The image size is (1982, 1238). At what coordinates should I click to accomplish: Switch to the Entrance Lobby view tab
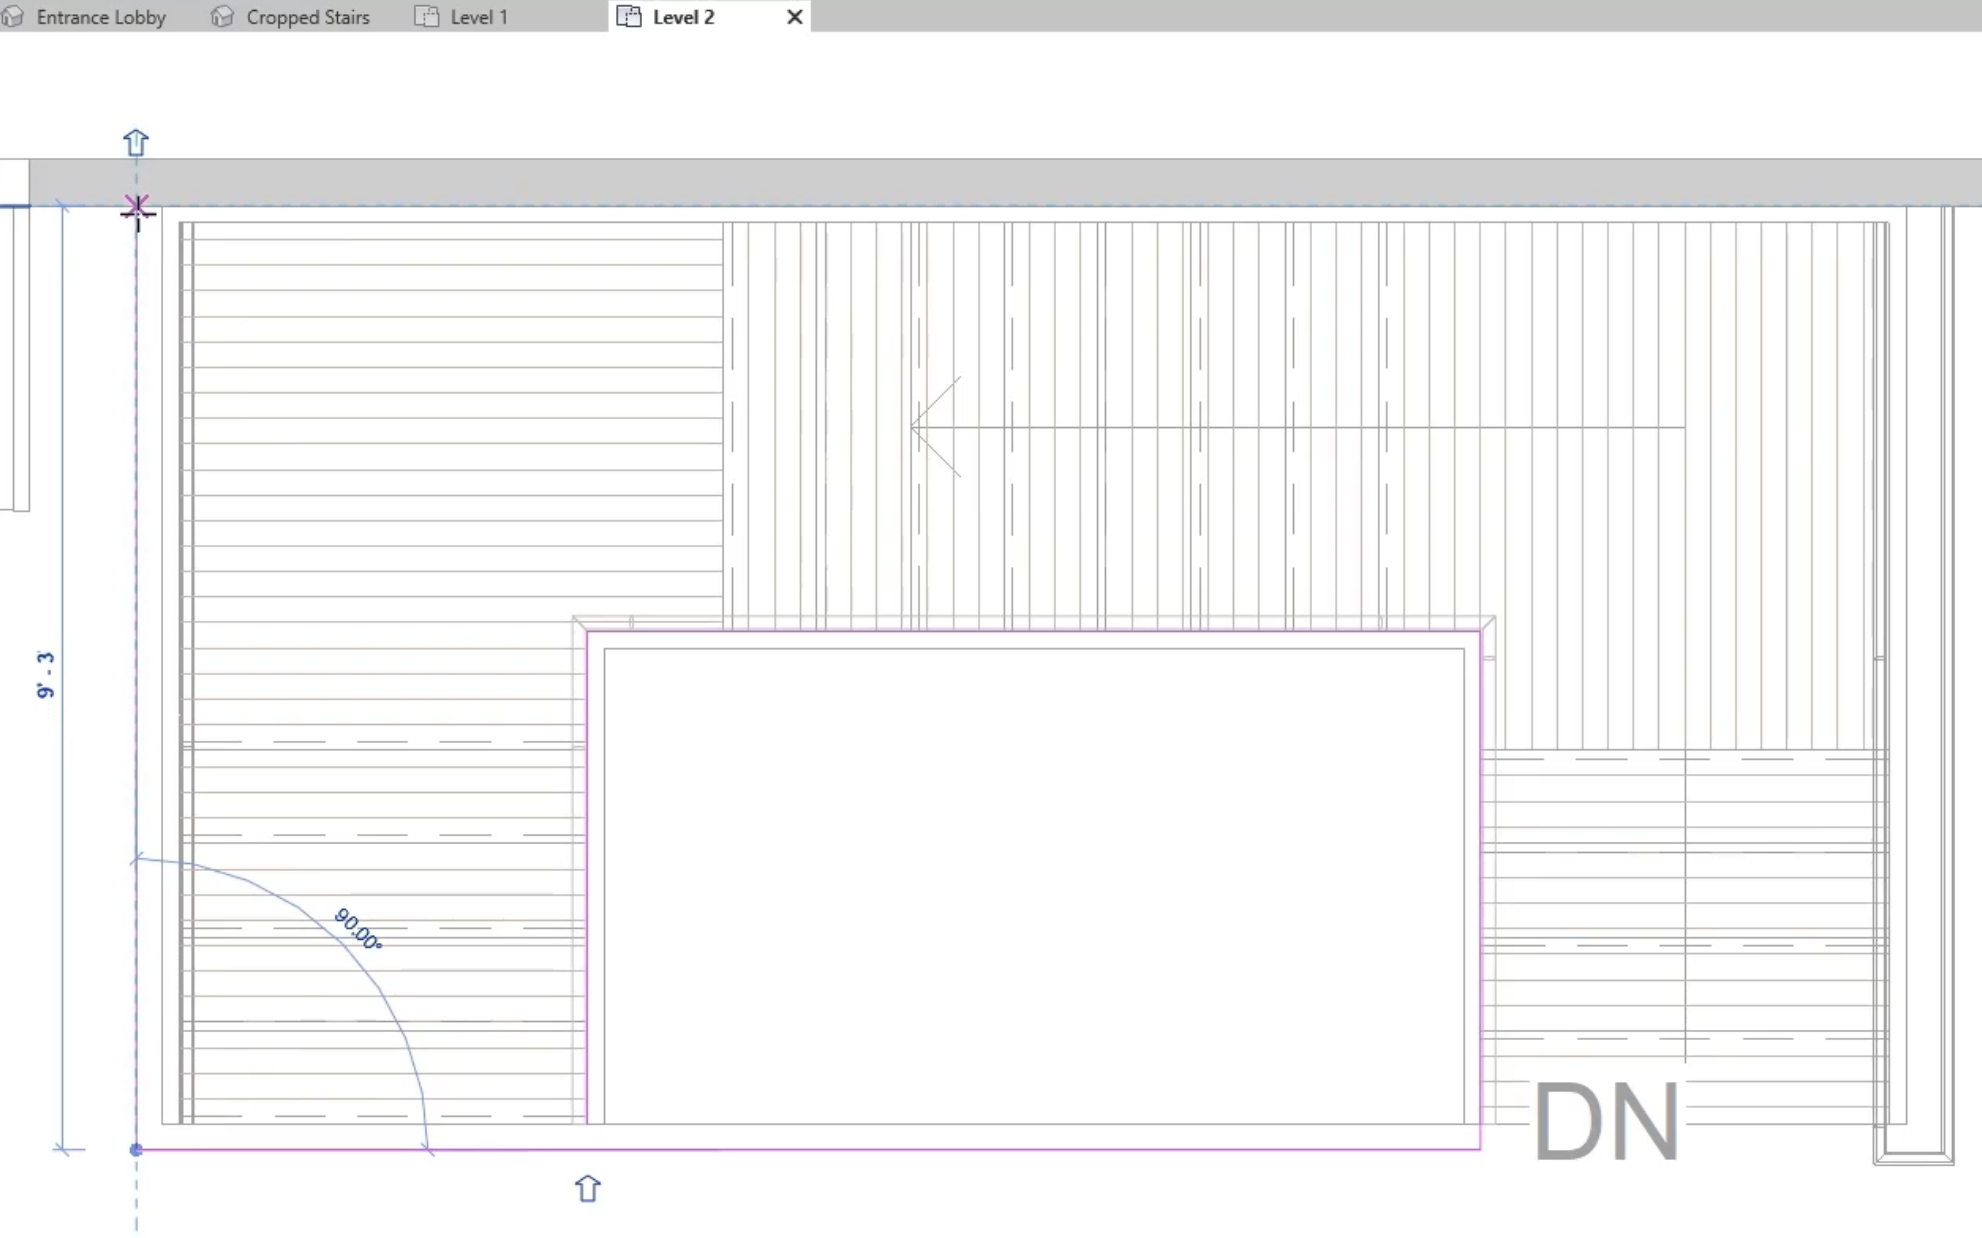pyautogui.click(x=85, y=17)
